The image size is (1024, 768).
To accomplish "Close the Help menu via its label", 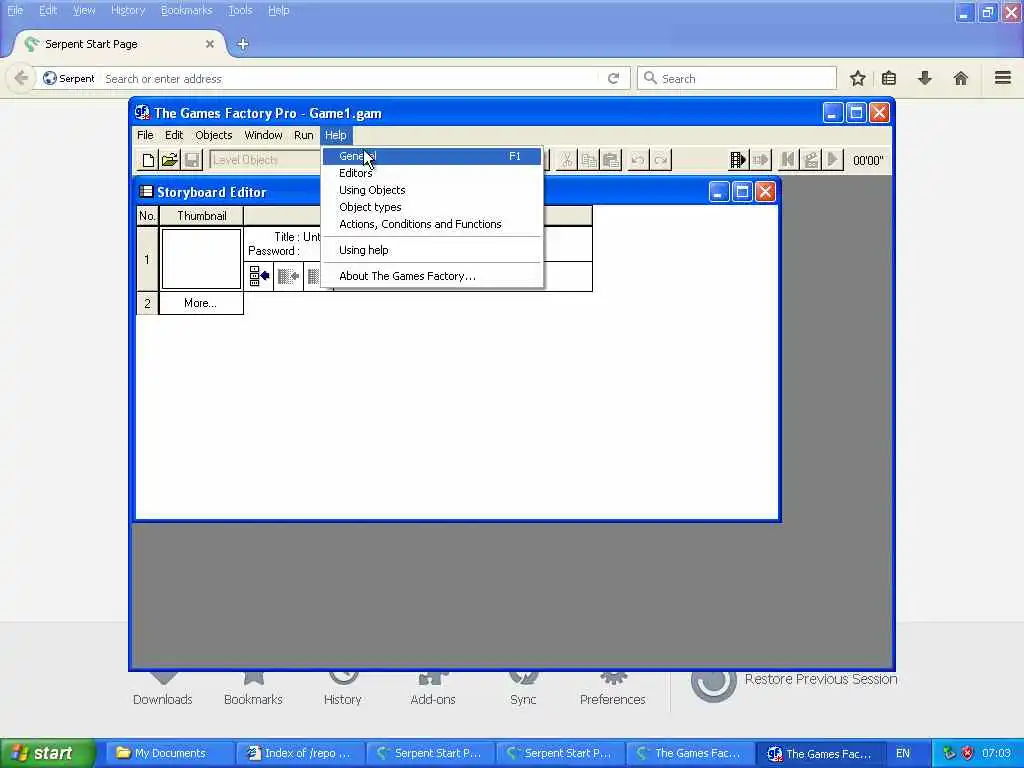I will (336, 135).
